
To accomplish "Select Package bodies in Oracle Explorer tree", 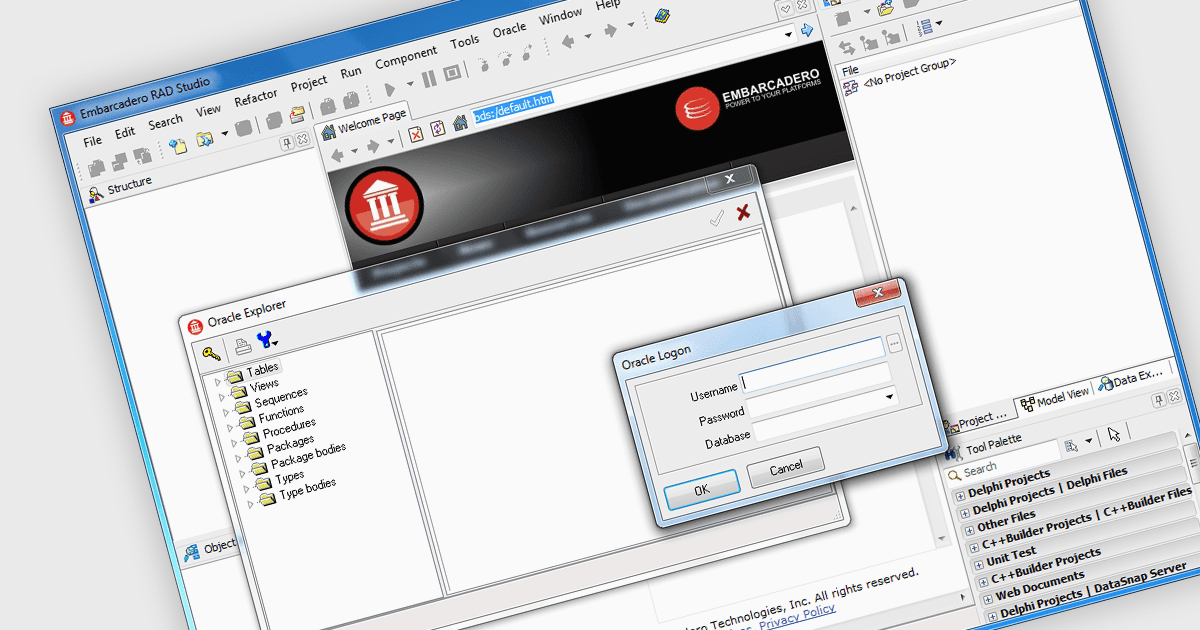I will 308,455.
